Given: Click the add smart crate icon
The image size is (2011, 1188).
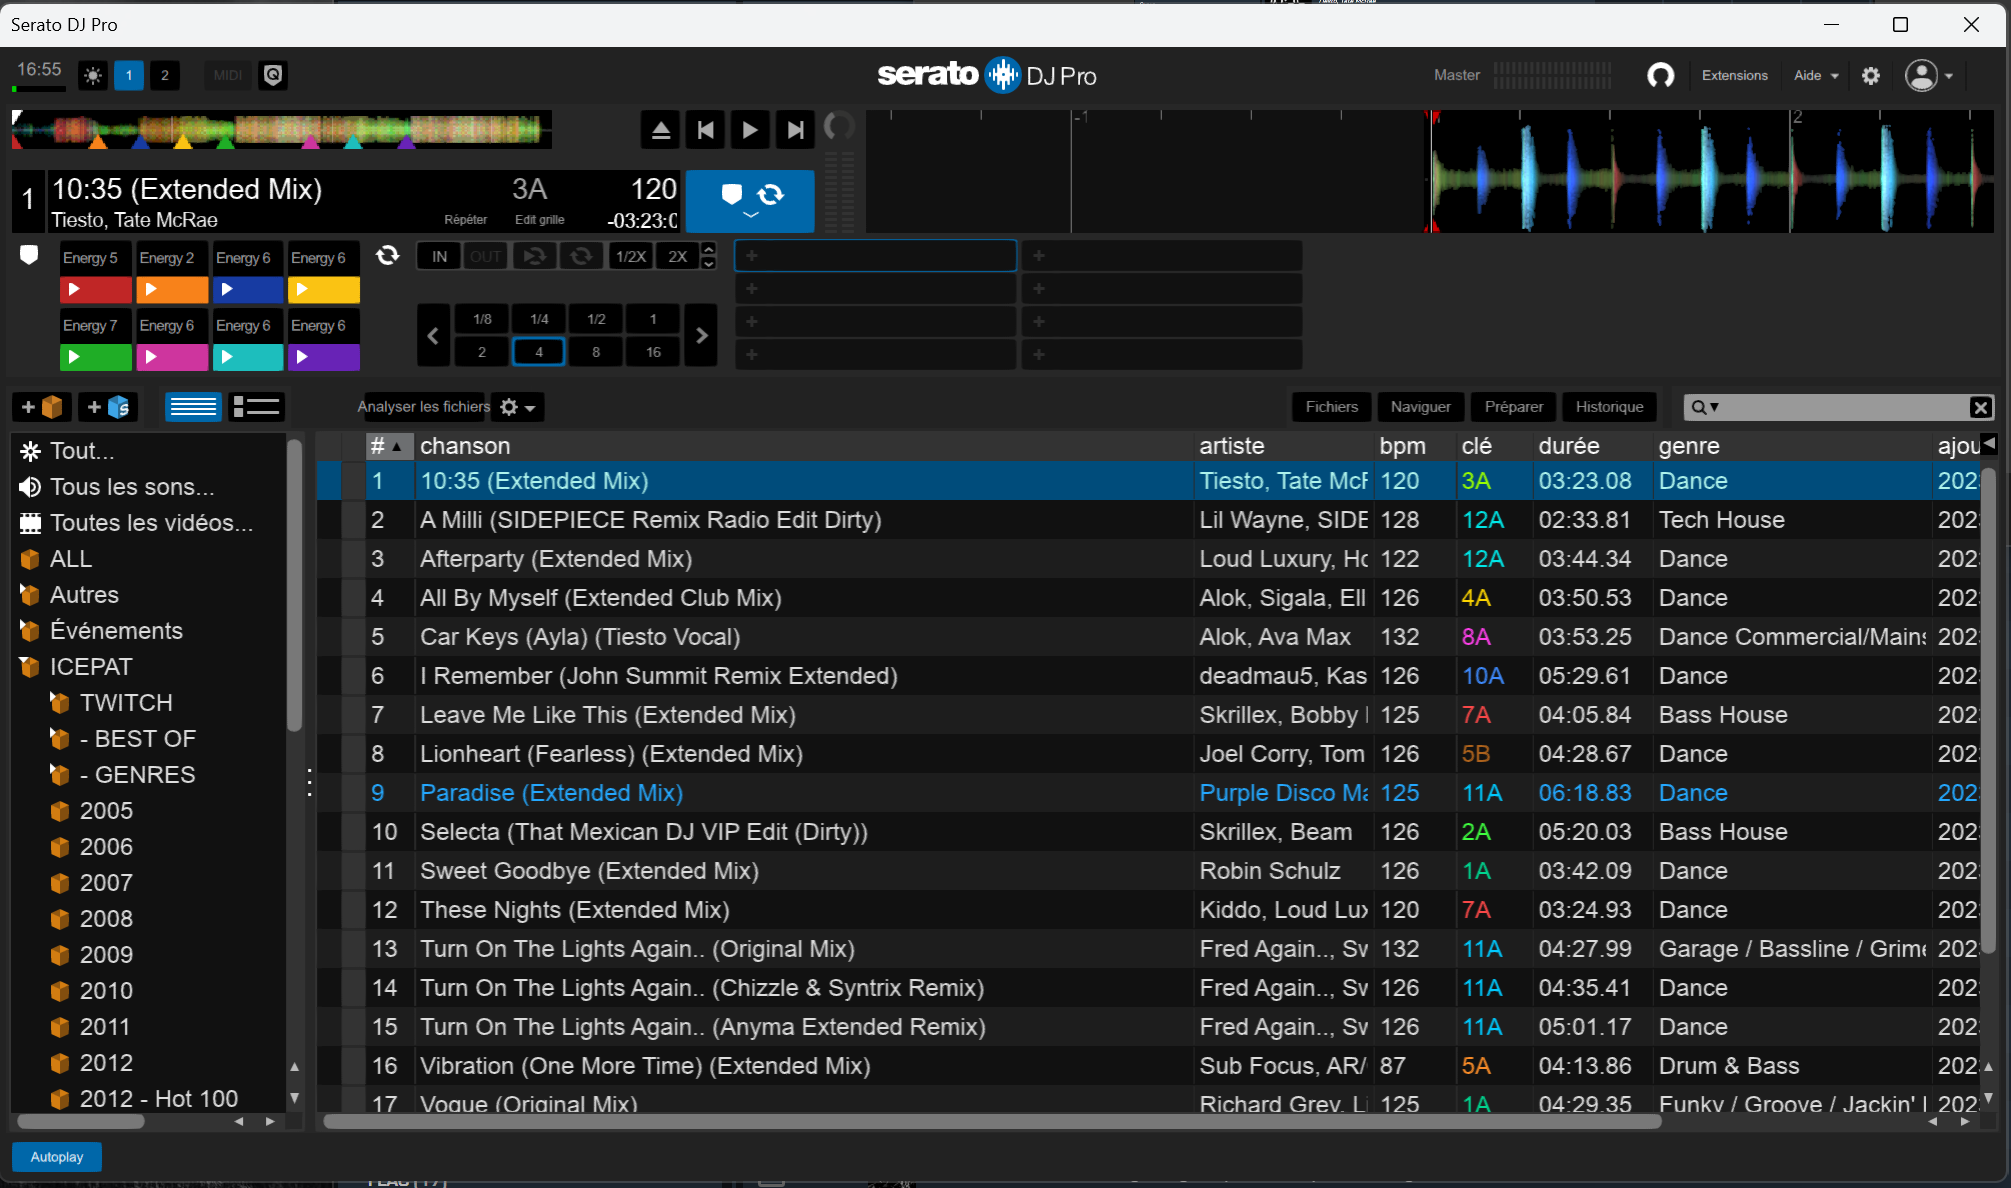Looking at the screenshot, I should coord(108,407).
